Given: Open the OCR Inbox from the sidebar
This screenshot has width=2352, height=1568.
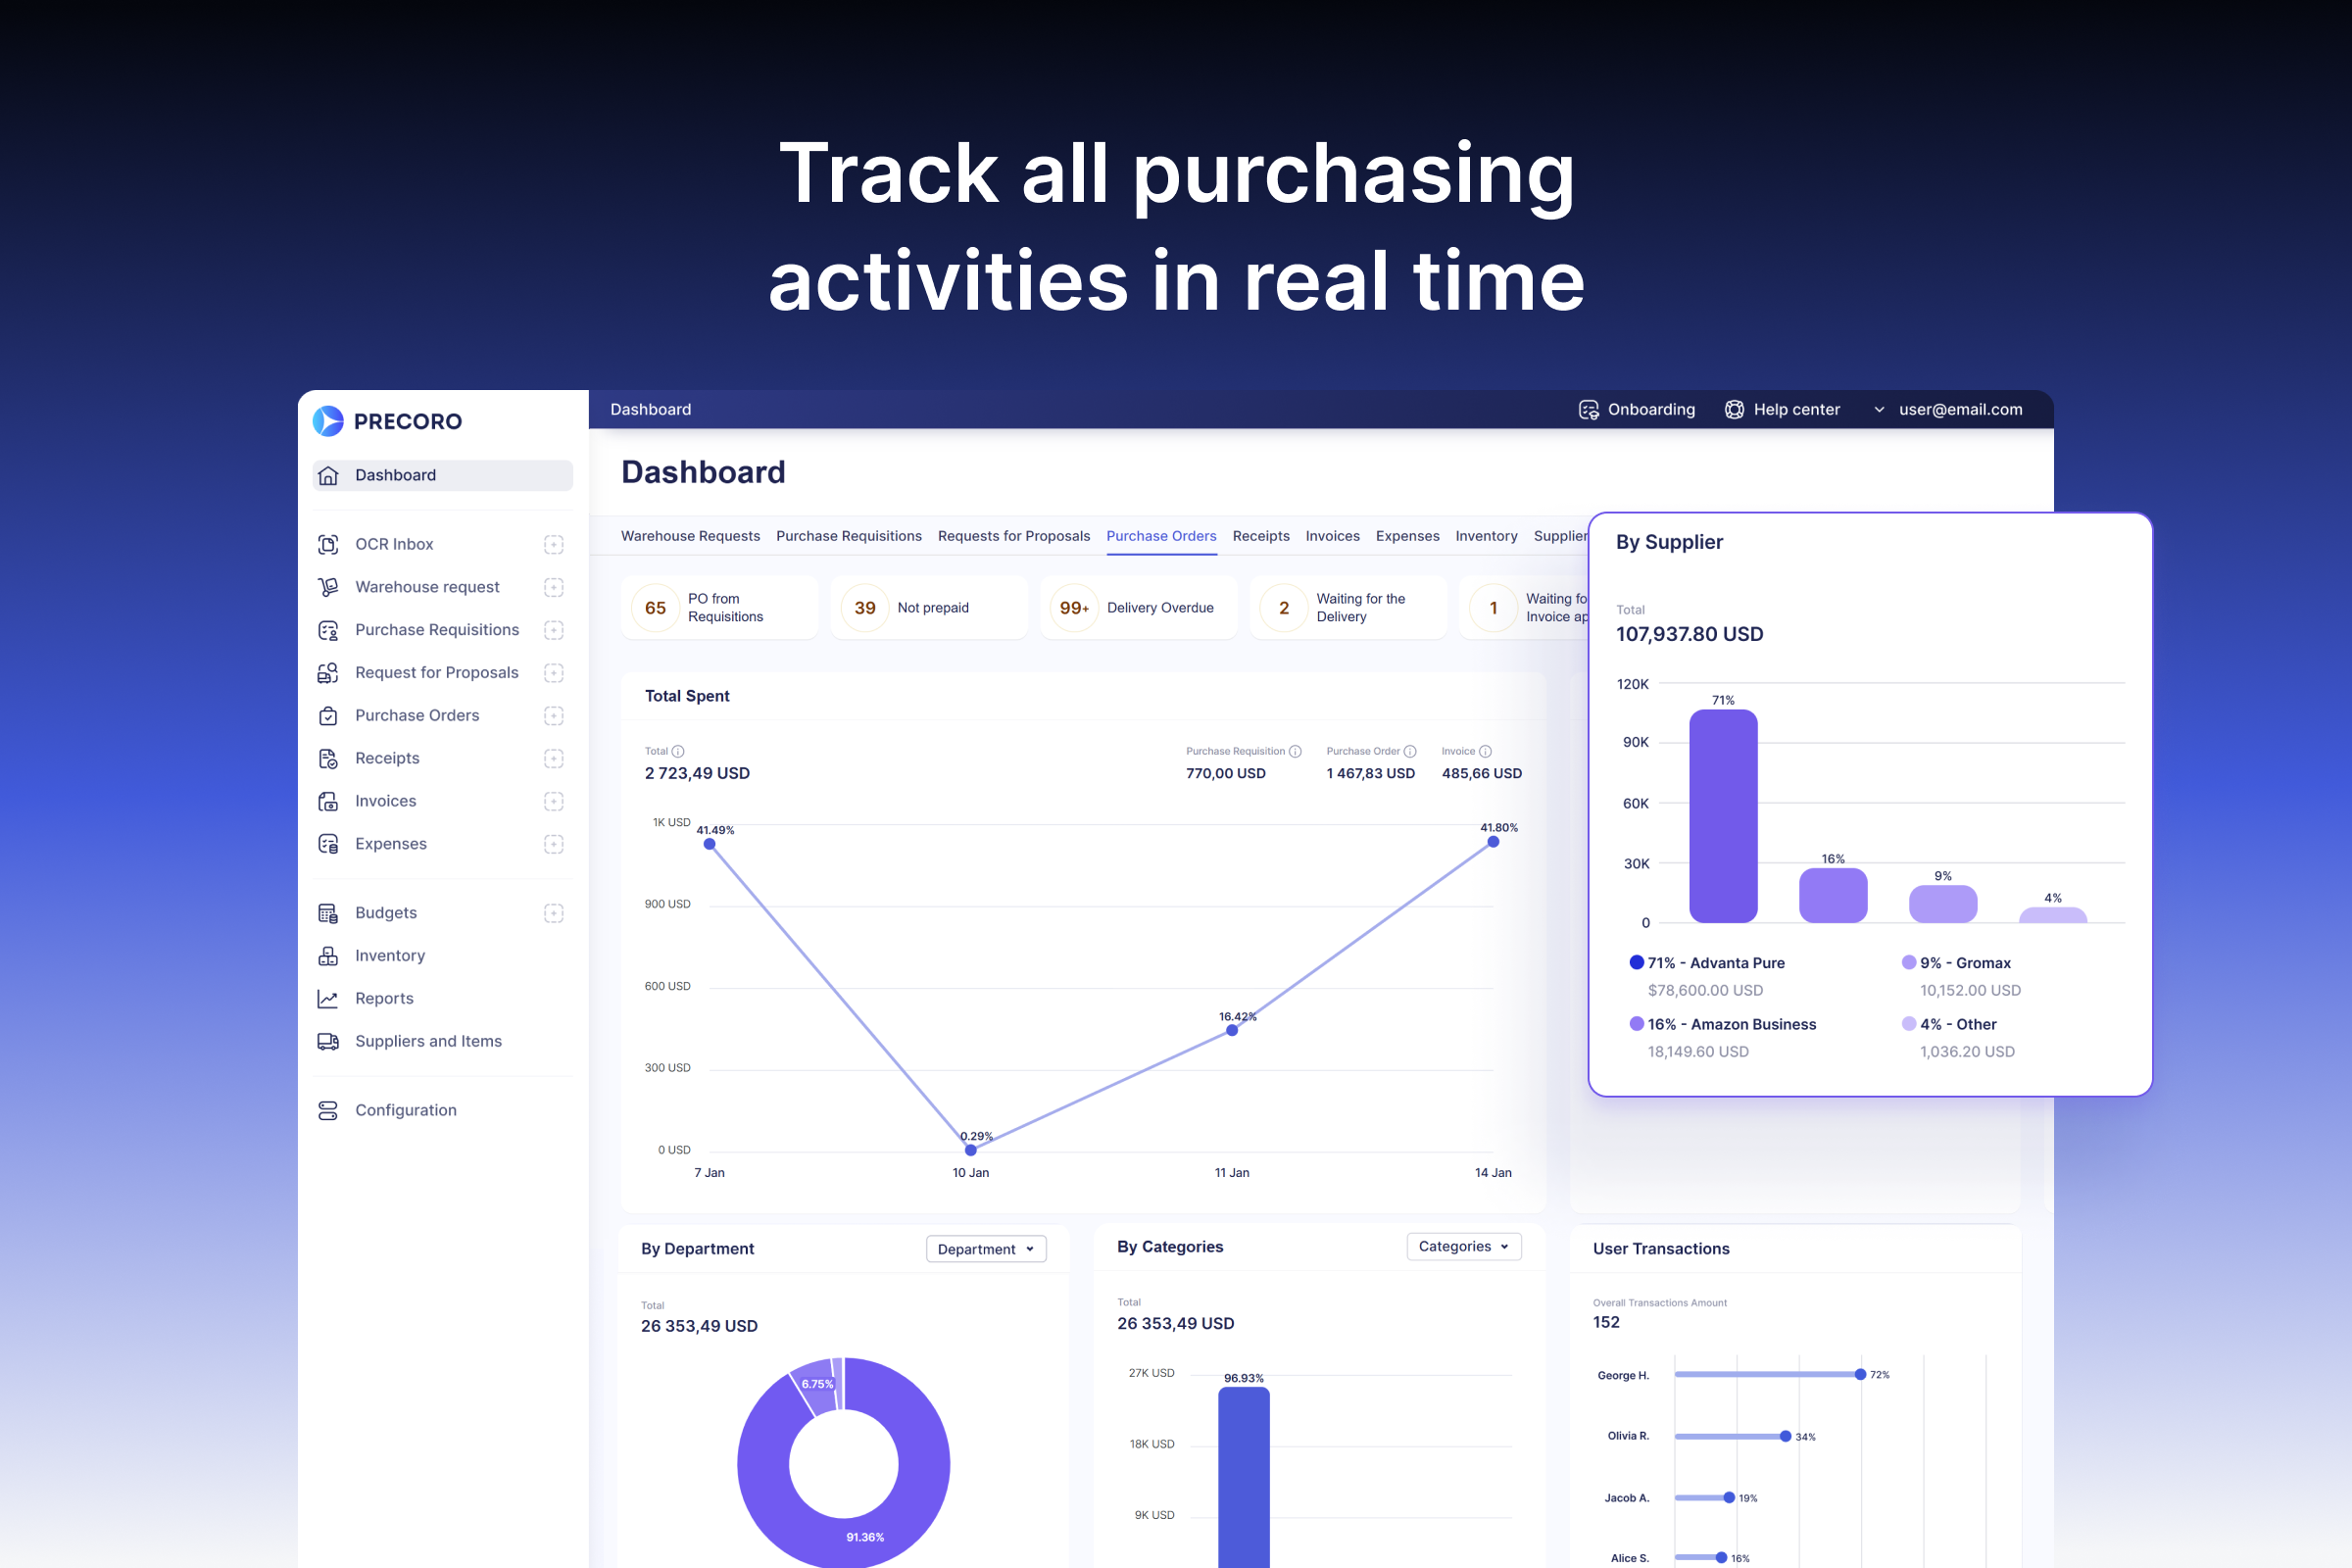Looking at the screenshot, I should click(x=328, y=543).
